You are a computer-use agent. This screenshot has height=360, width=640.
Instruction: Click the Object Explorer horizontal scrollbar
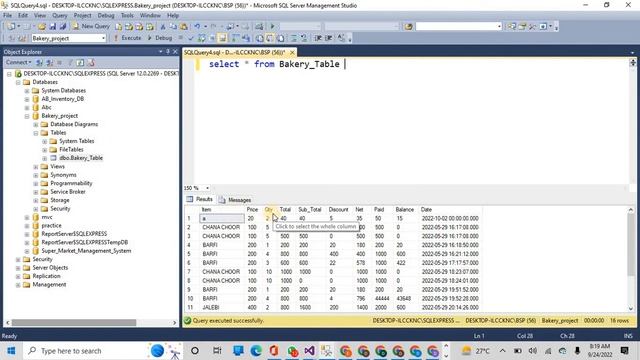[x=73, y=322]
